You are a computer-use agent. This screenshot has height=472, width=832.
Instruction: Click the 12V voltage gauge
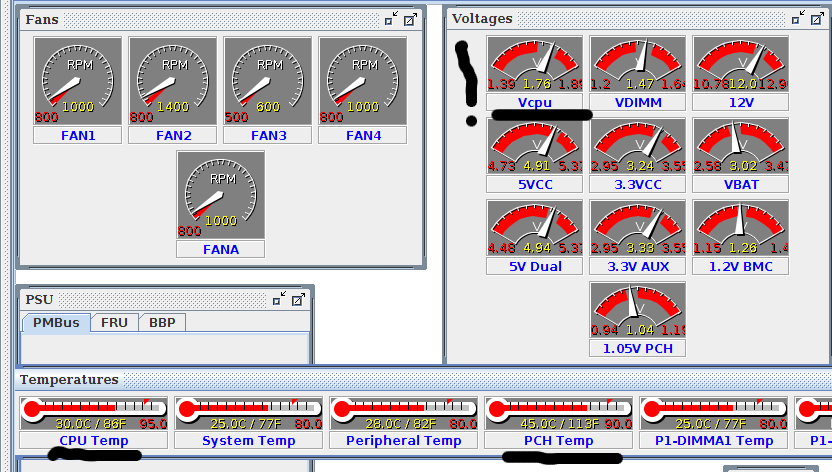pyautogui.click(x=740, y=64)
